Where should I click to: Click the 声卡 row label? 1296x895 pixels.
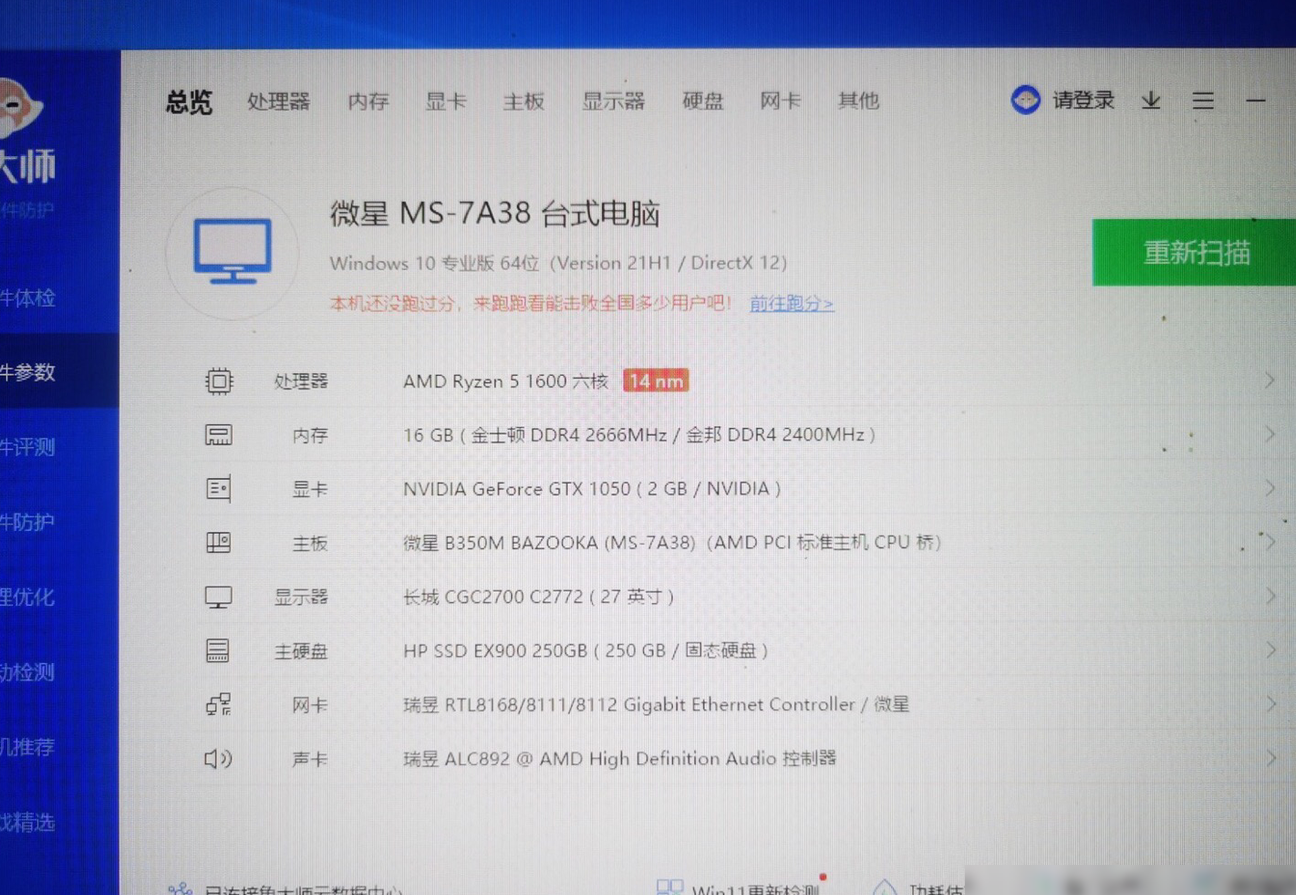pos(310,759)
